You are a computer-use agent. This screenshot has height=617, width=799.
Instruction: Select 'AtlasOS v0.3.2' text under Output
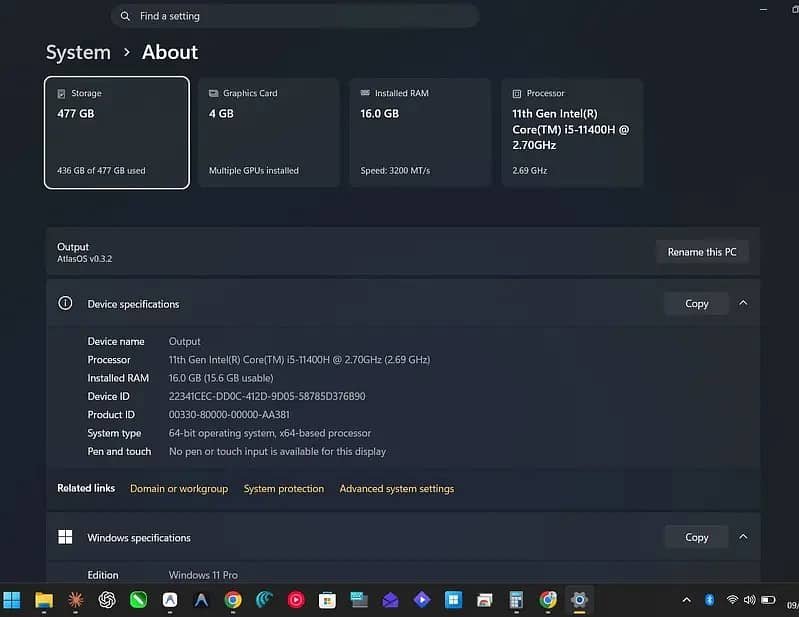coord(85,259)
